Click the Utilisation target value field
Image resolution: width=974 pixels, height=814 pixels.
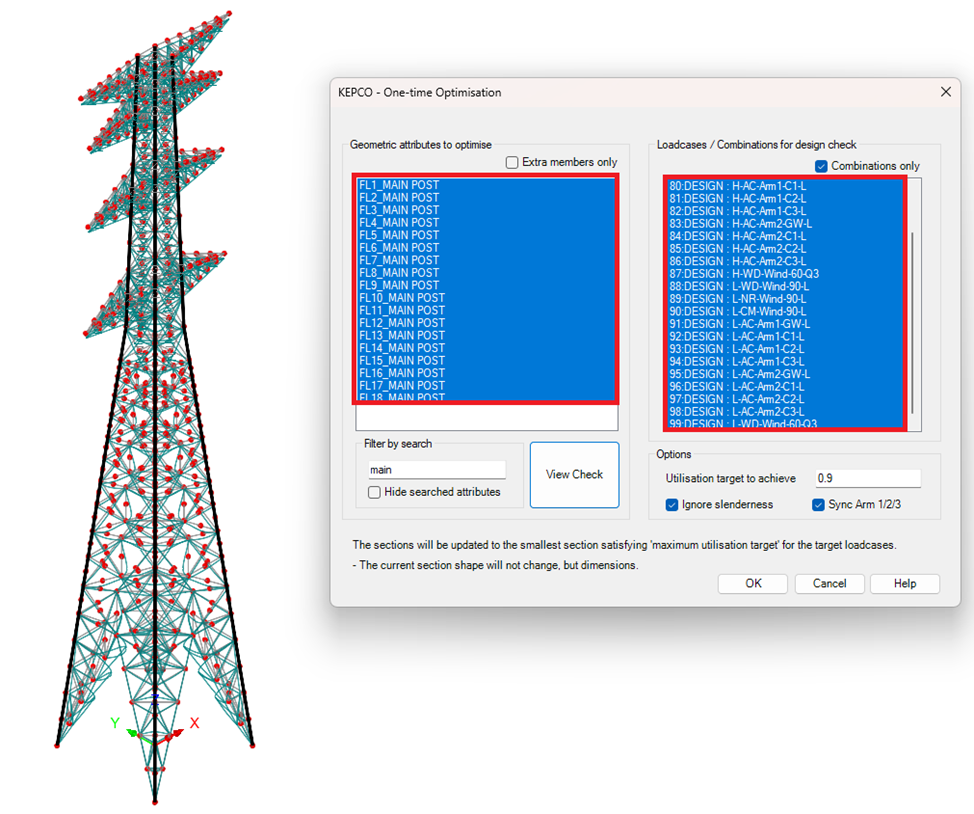click(x=867, y=479)
